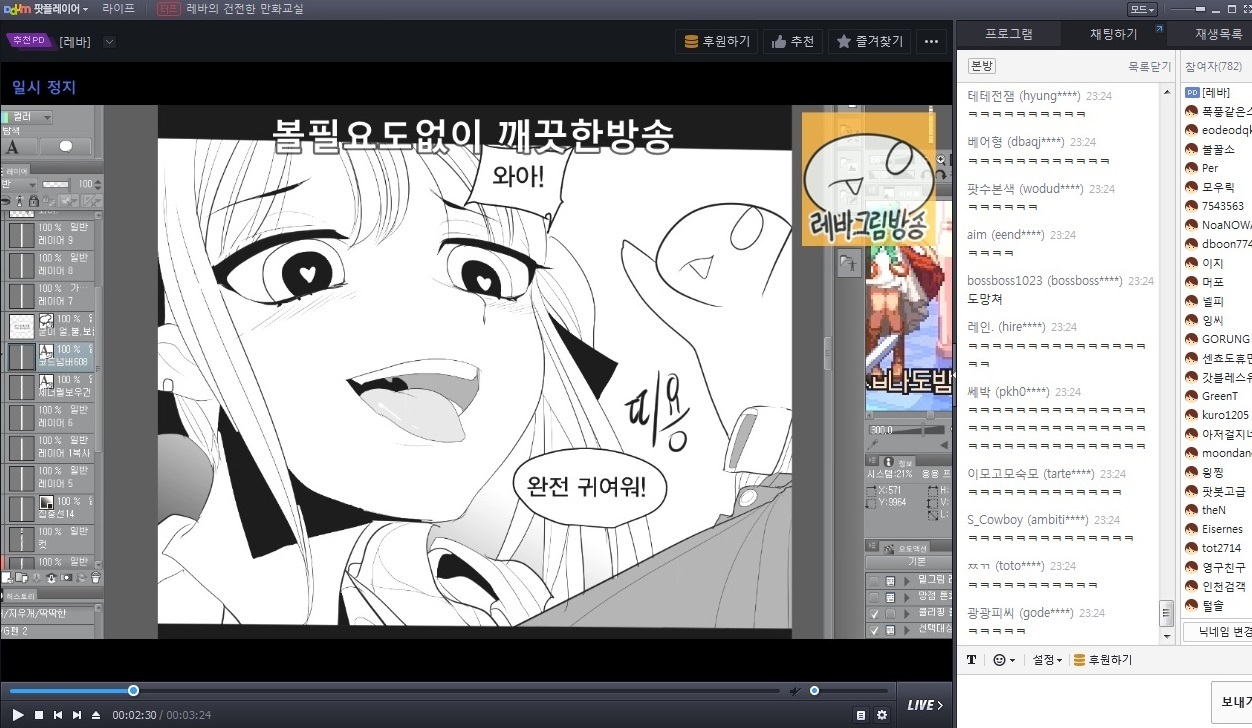Switch to the 프로그램 tab

point(1008,34)
